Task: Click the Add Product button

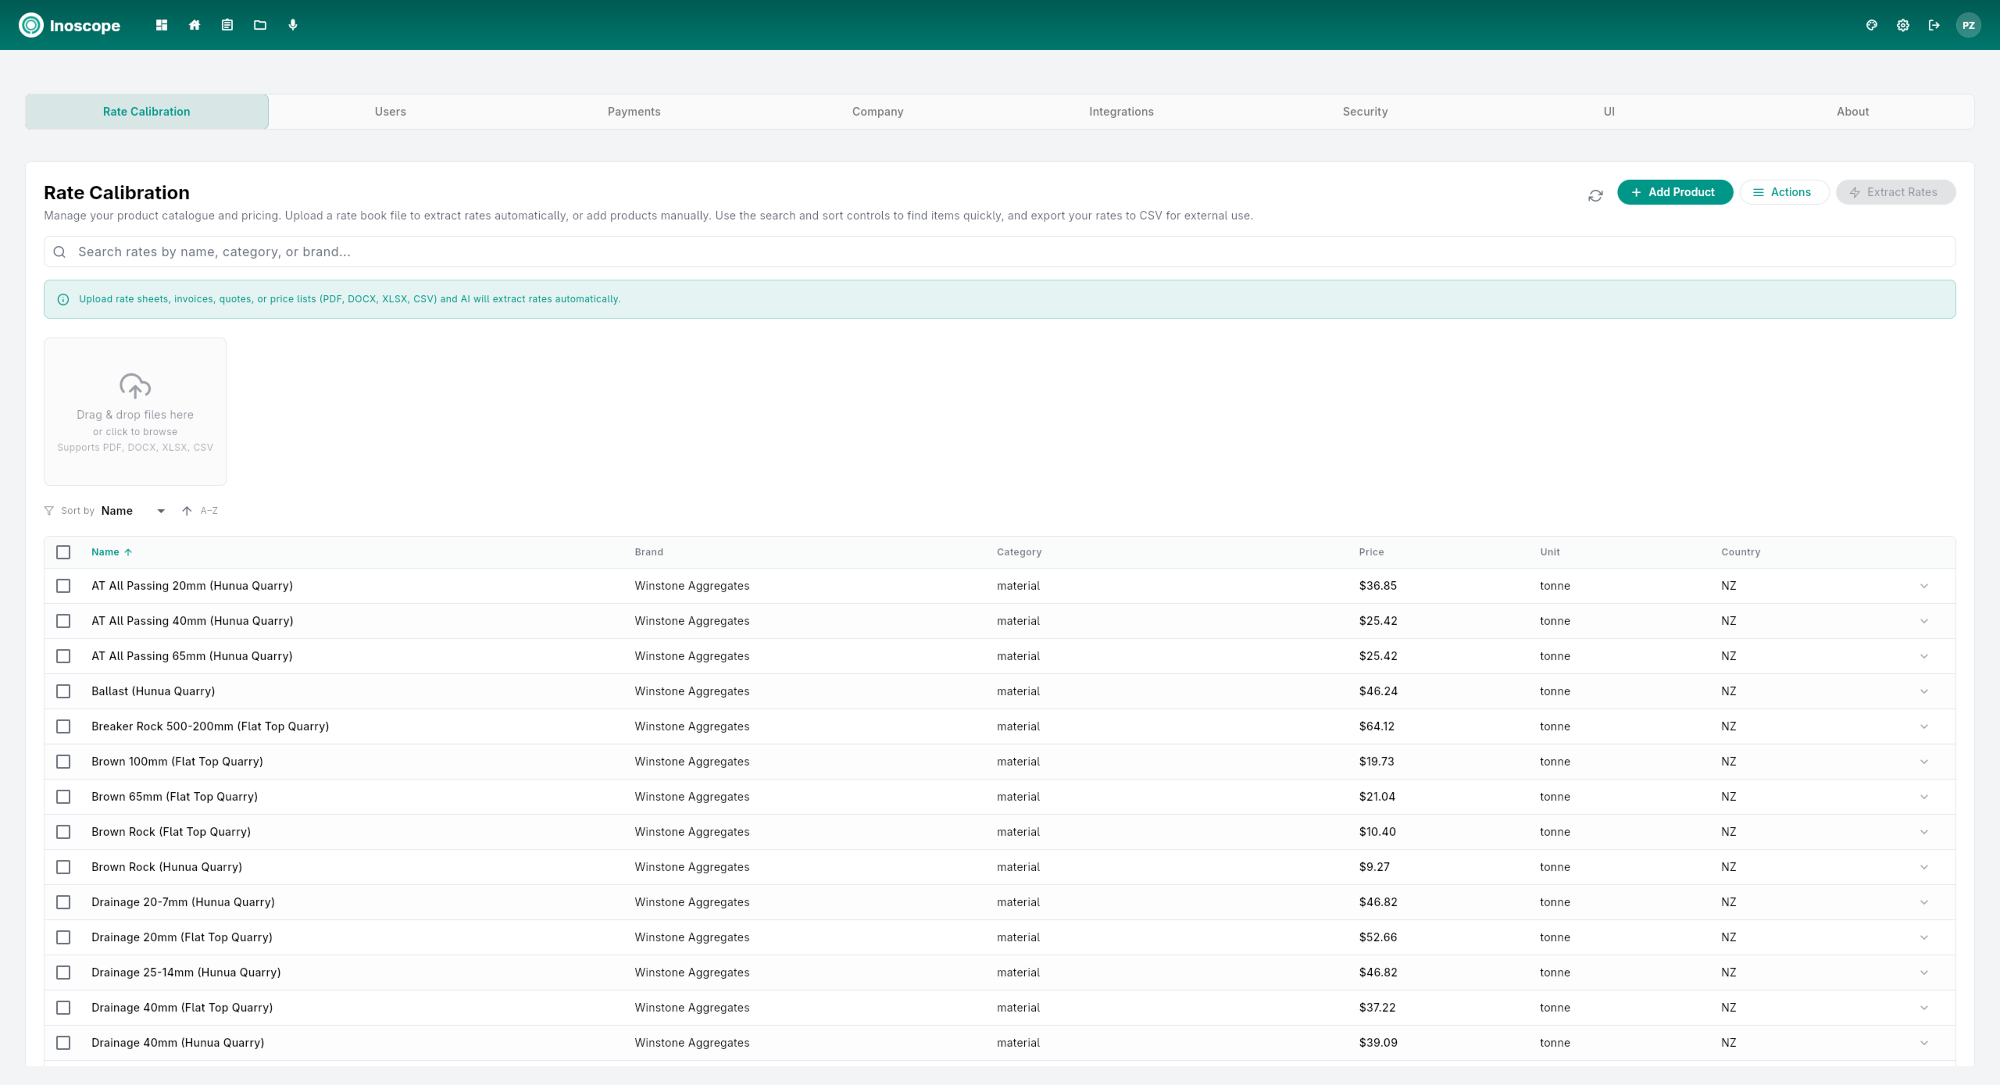Action: 1675,191
